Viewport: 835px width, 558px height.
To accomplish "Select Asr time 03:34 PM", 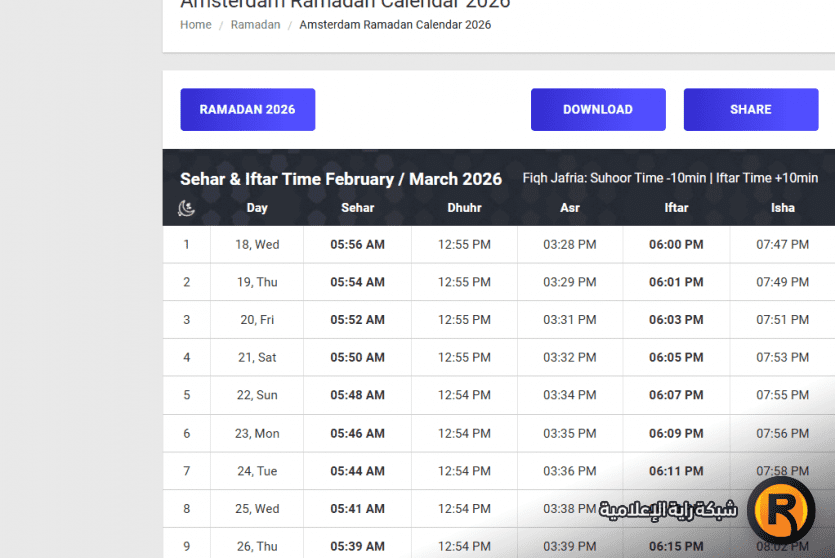I will (569, 396).
